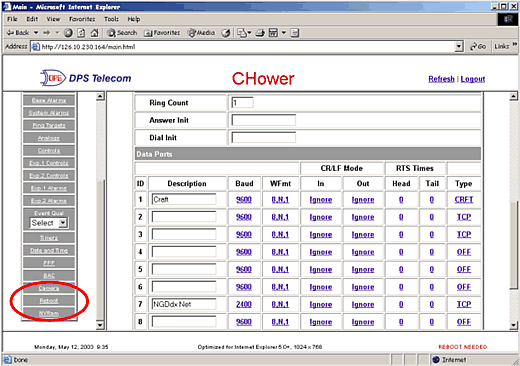Image resolution: width=520 pixels, height=366 pixels.
Task: Print the page with the printer icon
Action: tap(260, 33)
